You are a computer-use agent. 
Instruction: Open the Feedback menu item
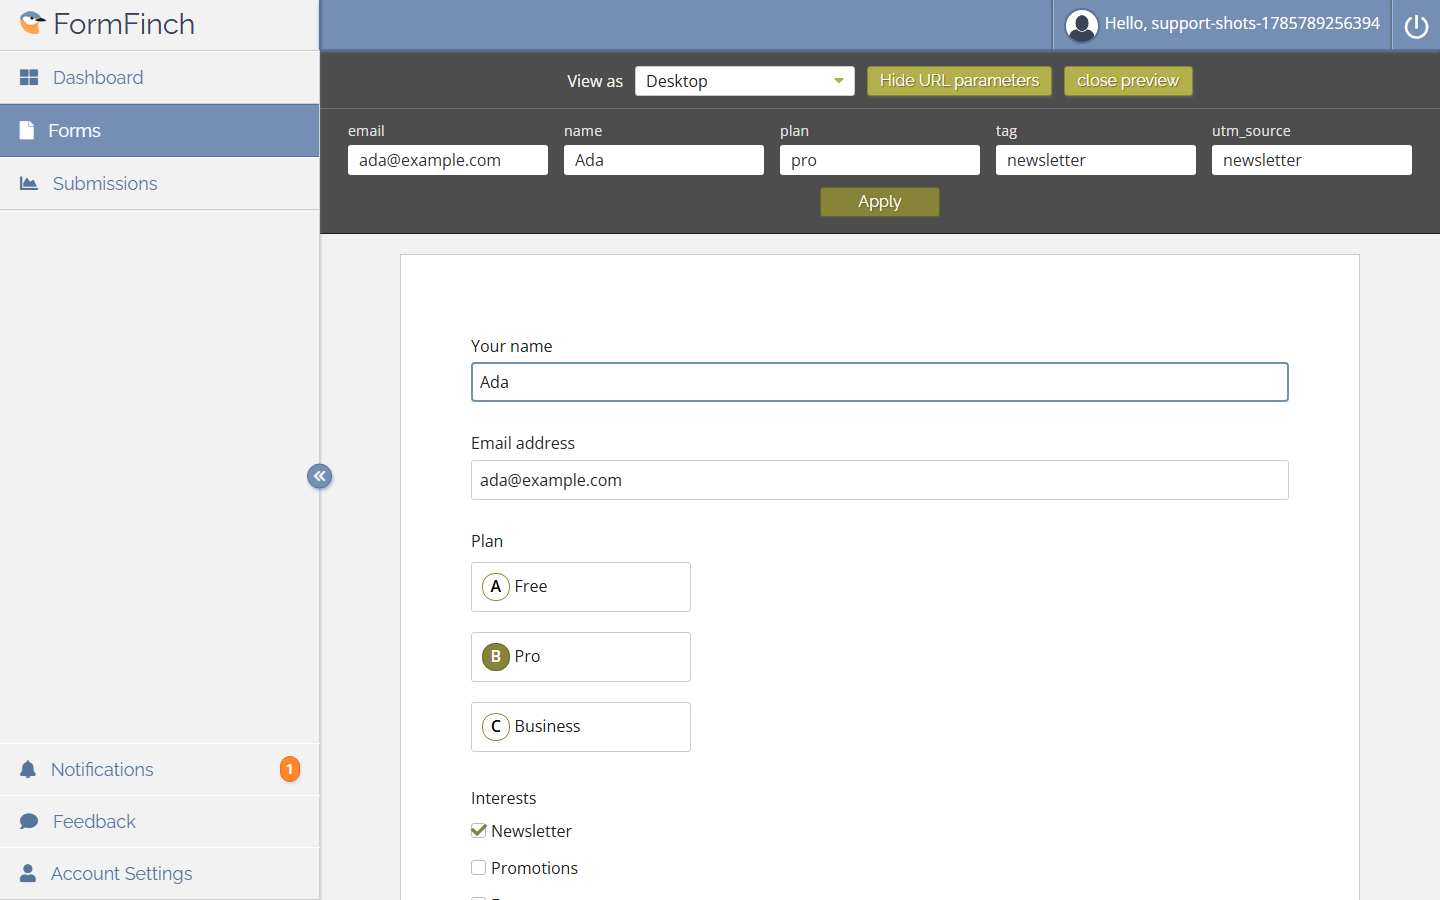(160, 821)
